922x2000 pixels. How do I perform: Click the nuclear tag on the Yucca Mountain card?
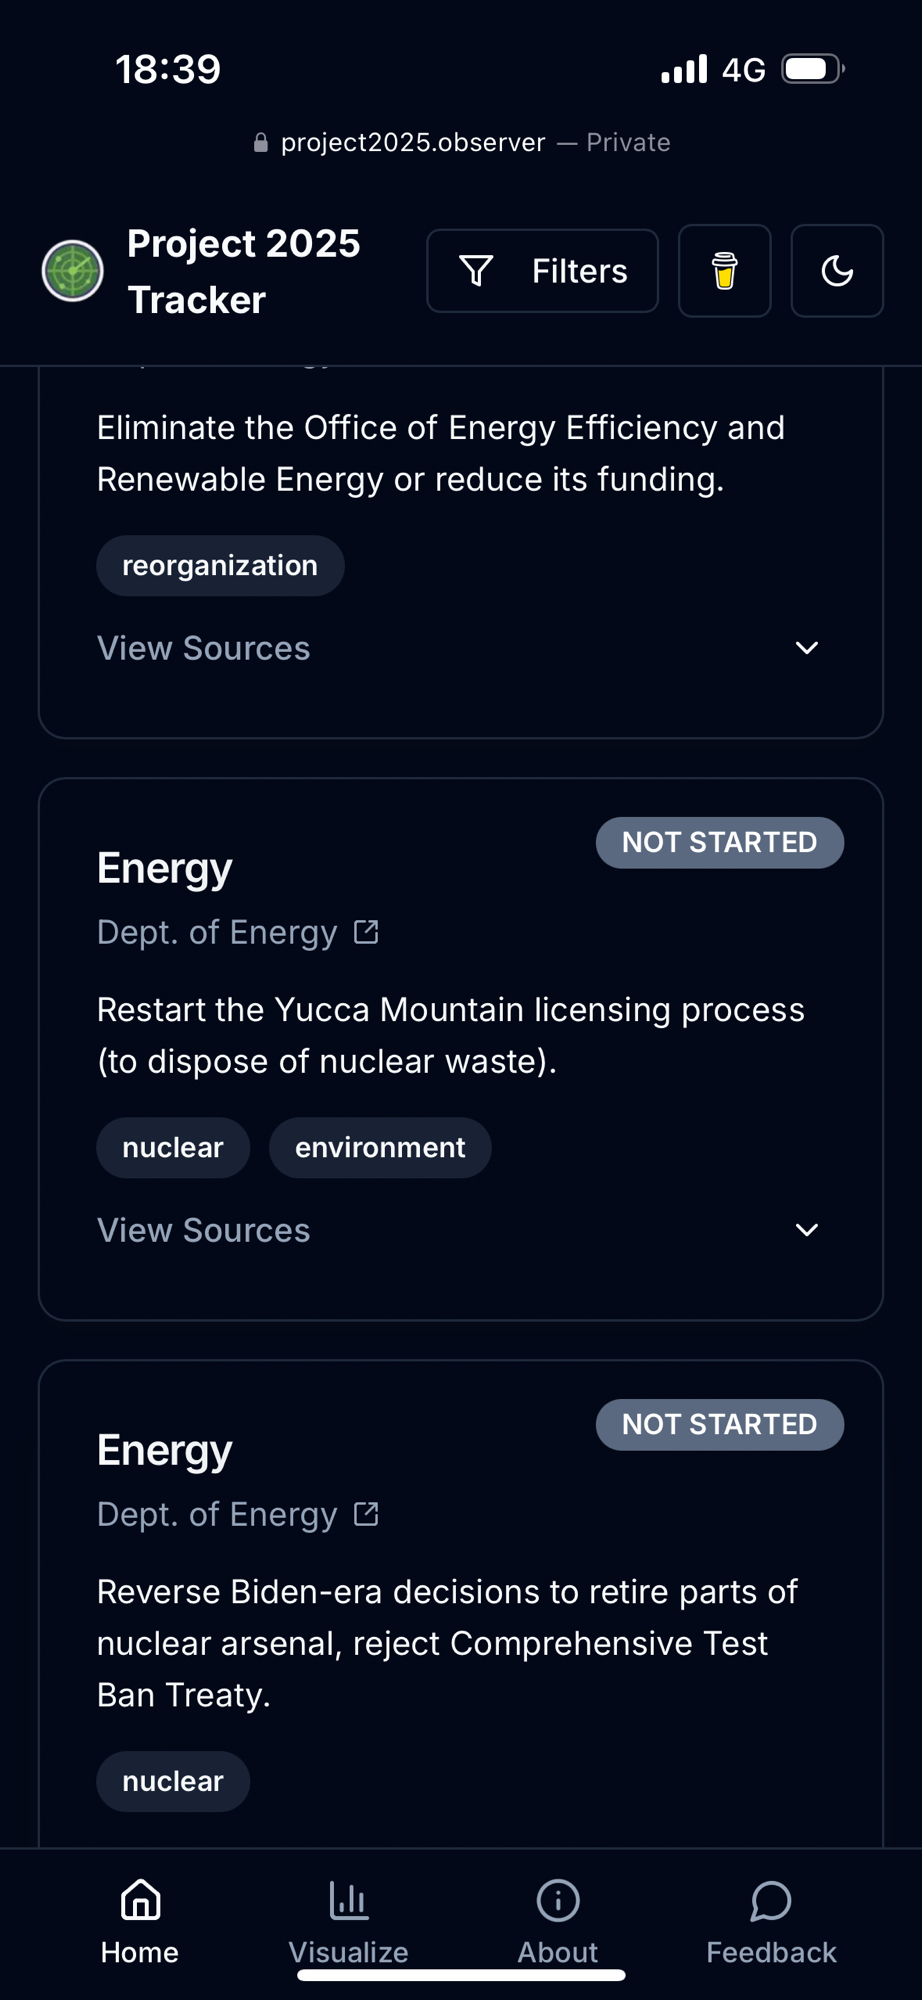pos(173,1148)
